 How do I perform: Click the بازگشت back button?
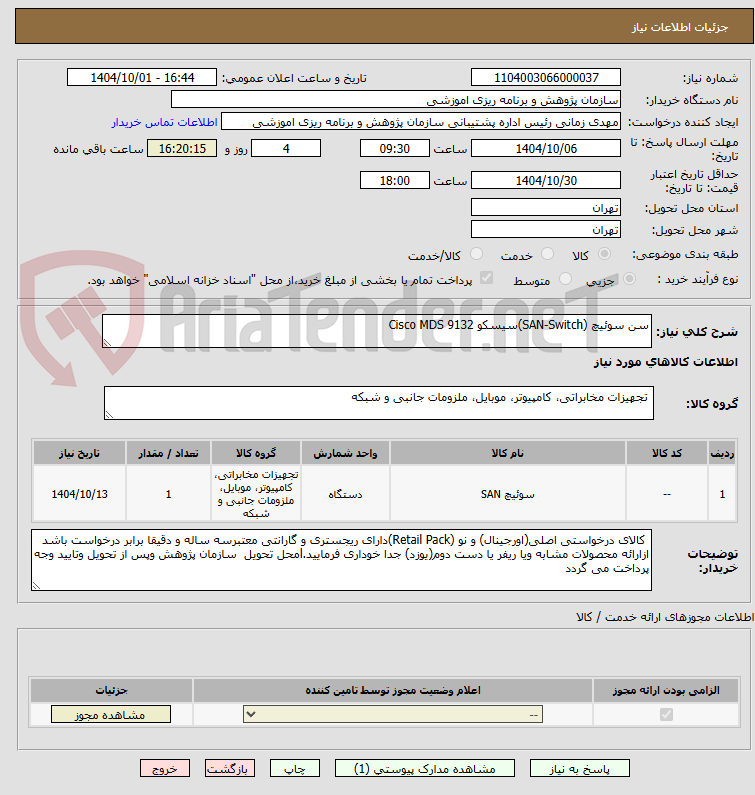[x=230, y=769]
